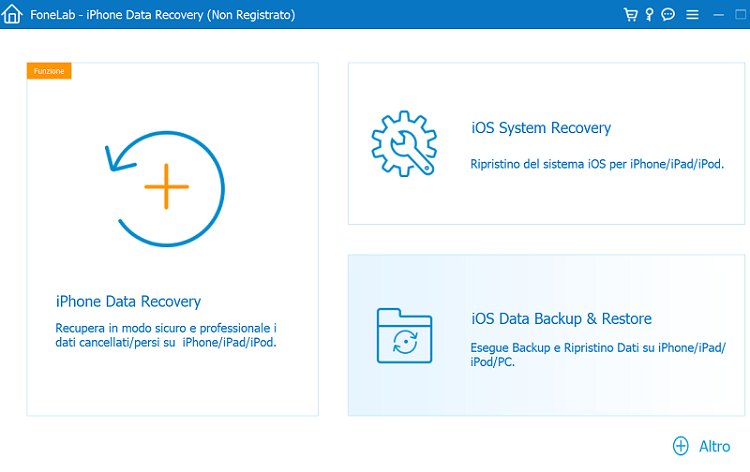Open the feedback chat bubble icon
The height and width of the screenshot is (472, 750).
(x=668, y=15)
